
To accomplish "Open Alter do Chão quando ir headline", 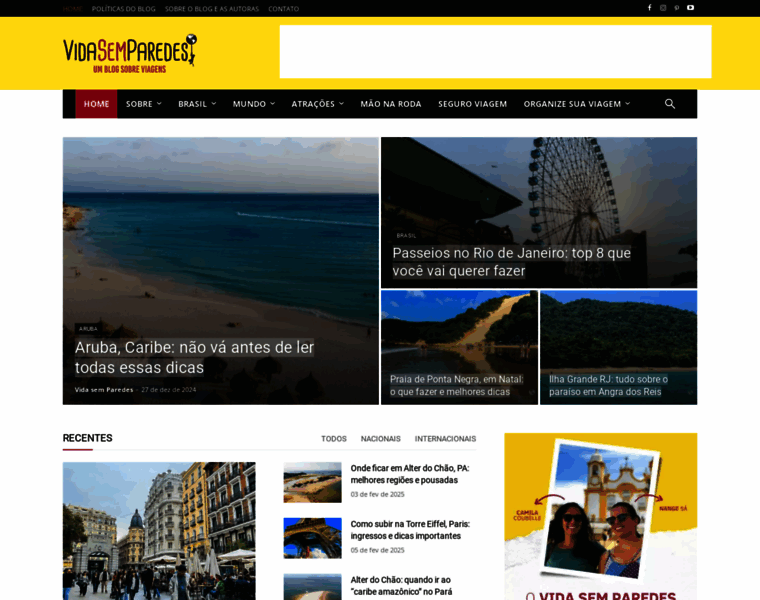I will coord(401,585).
